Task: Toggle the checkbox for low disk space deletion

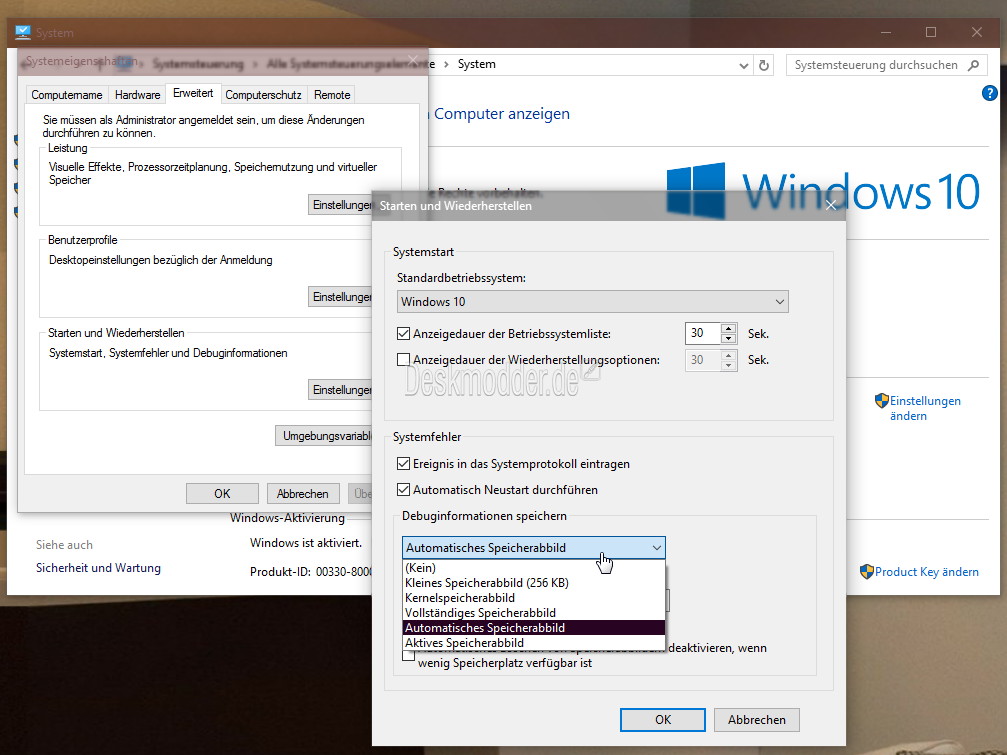Action: point(408,655)
